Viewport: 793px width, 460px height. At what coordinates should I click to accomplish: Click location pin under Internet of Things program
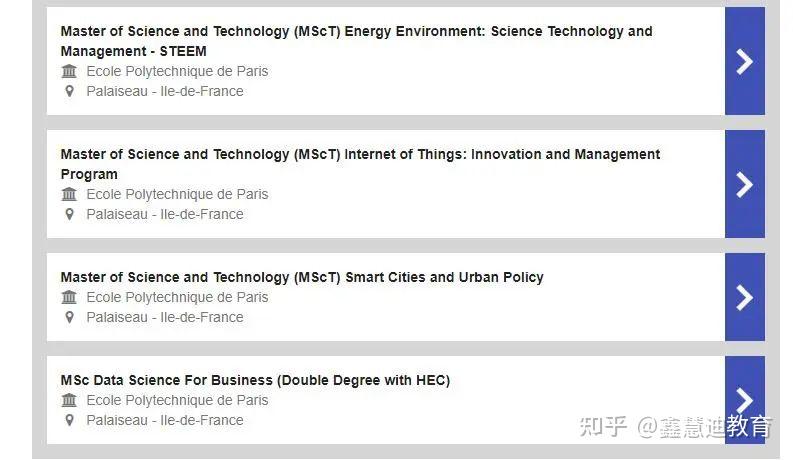[x=69, y=214]
